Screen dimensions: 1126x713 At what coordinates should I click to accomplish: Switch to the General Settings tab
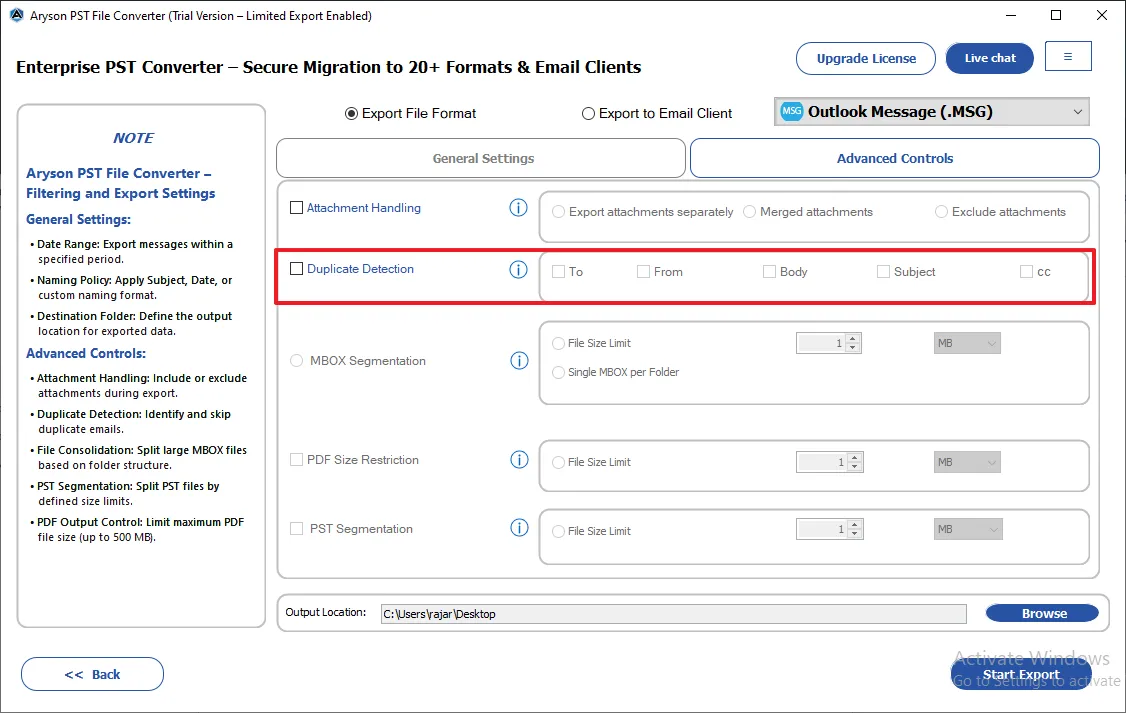click(x=481, y=158)
